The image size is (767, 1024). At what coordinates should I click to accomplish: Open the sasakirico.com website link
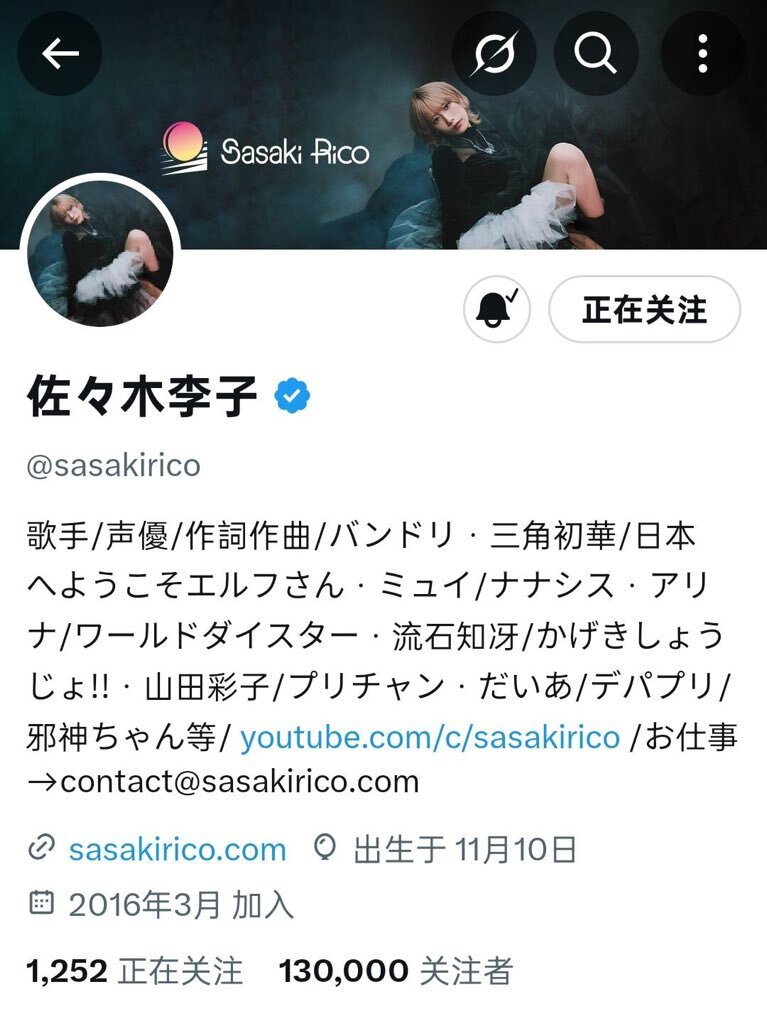178,850
